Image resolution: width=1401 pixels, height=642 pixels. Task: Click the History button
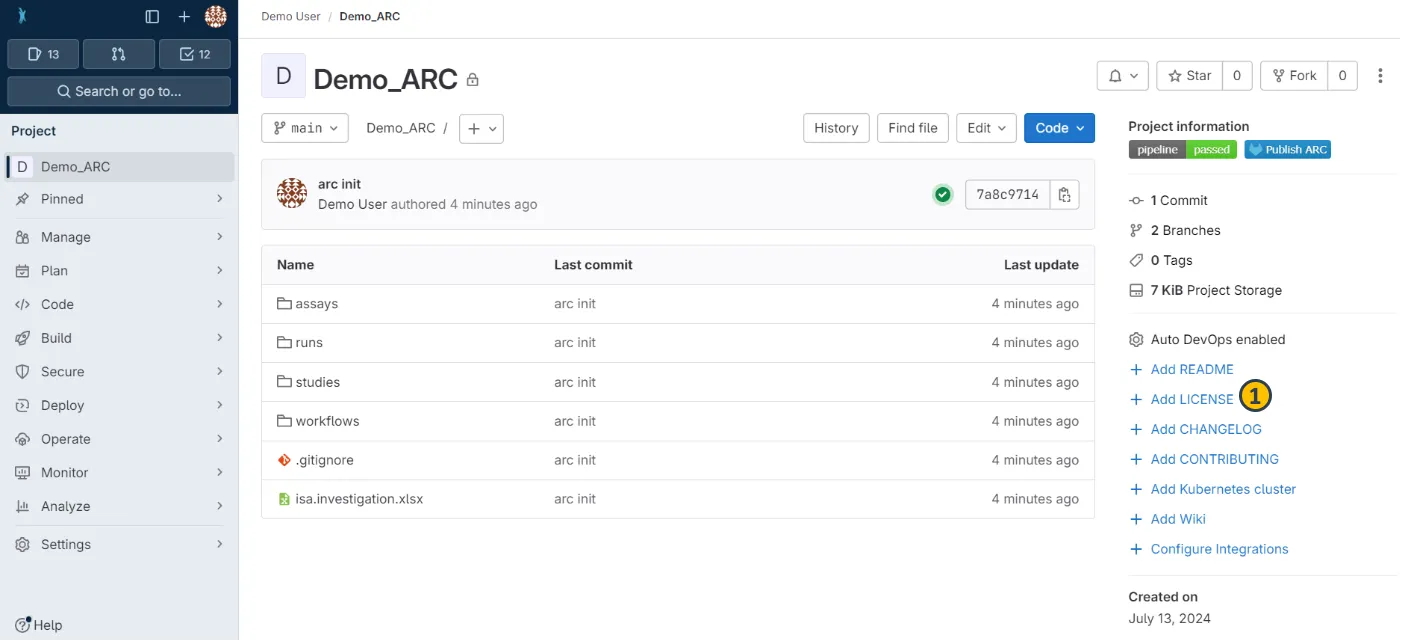836,128
